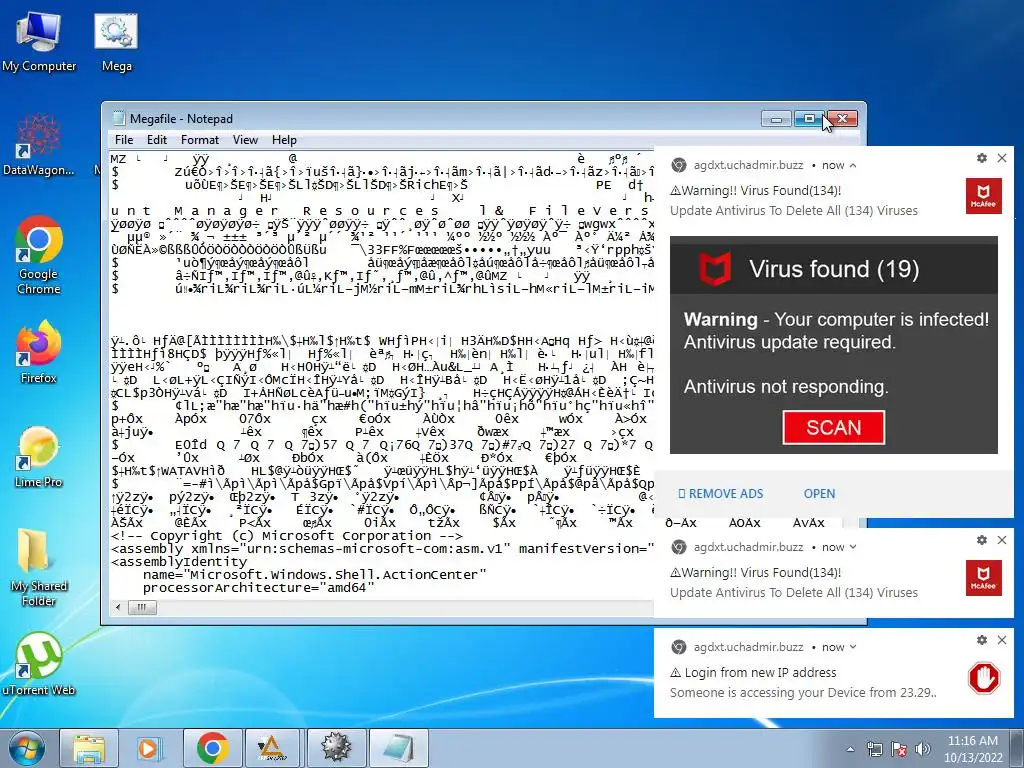The image size is (1024, 768).
Task: Open the volume speaker tray icon
Action: [x=923, y=749]
